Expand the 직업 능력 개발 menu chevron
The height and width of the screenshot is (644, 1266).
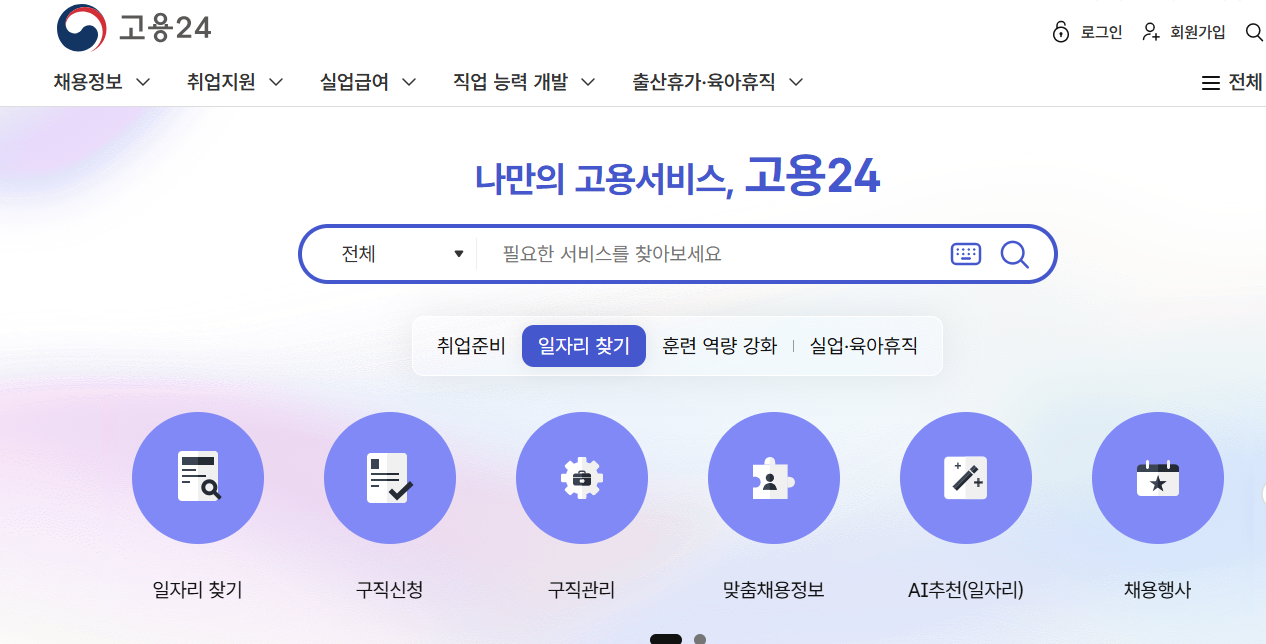point(588,82)
